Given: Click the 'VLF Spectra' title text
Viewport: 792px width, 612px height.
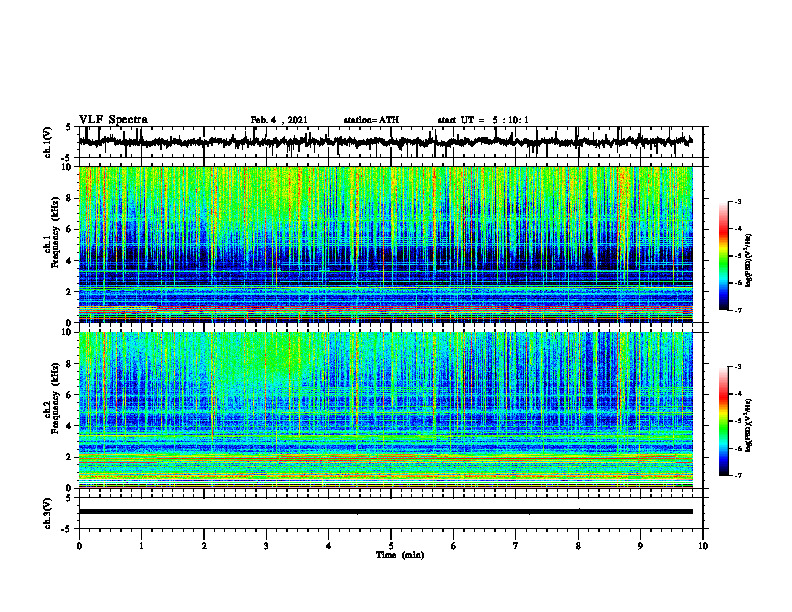Looking at the screenshot, I should click(x=113, y=120).
